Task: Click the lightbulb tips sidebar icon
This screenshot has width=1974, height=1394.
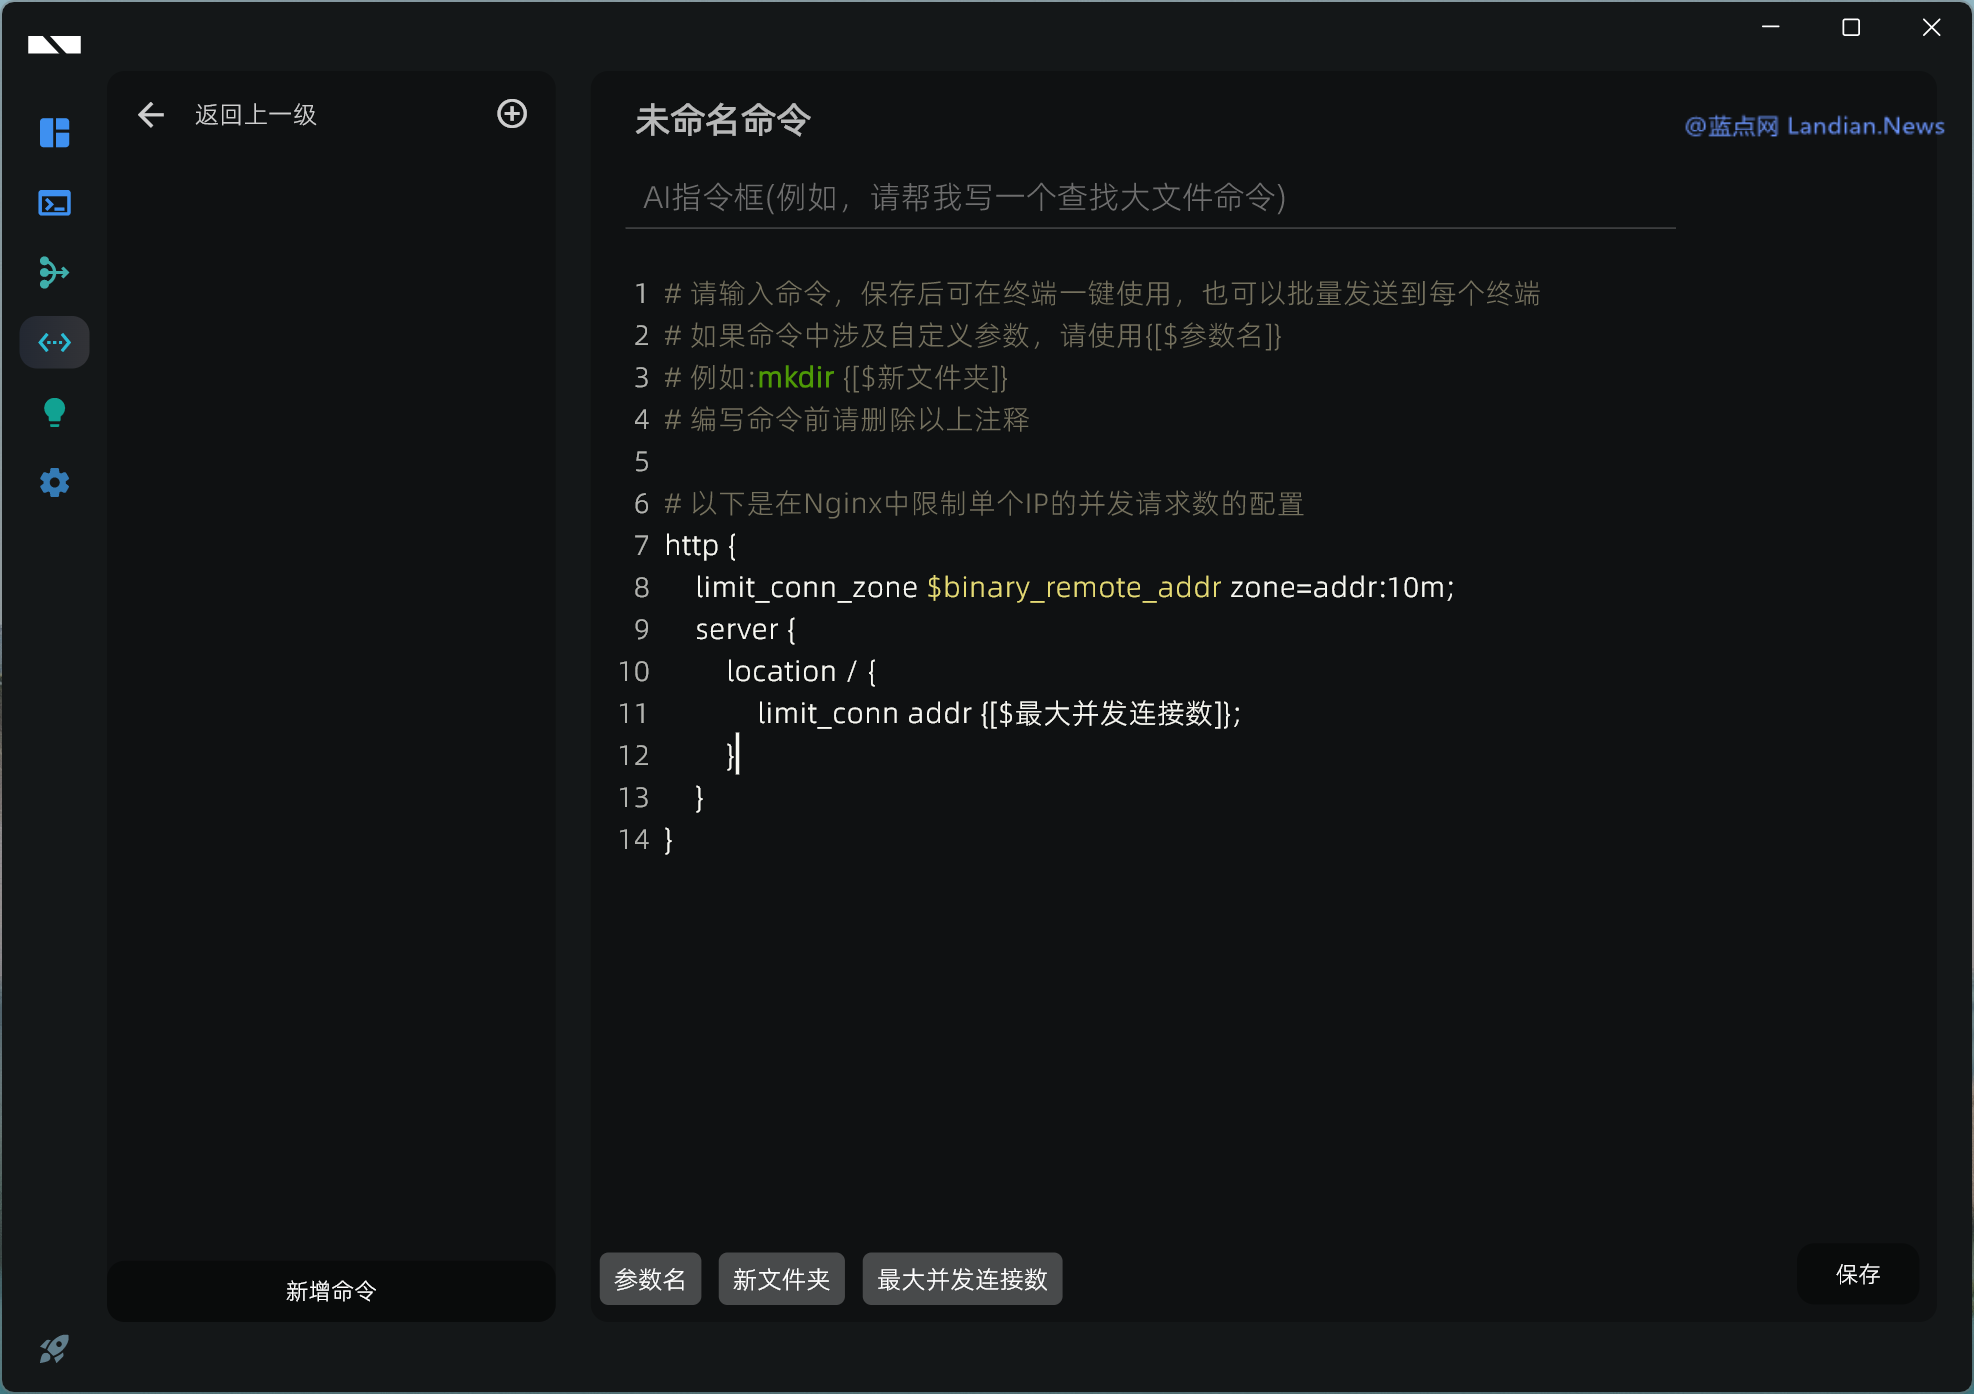Action: click(54, 412)
